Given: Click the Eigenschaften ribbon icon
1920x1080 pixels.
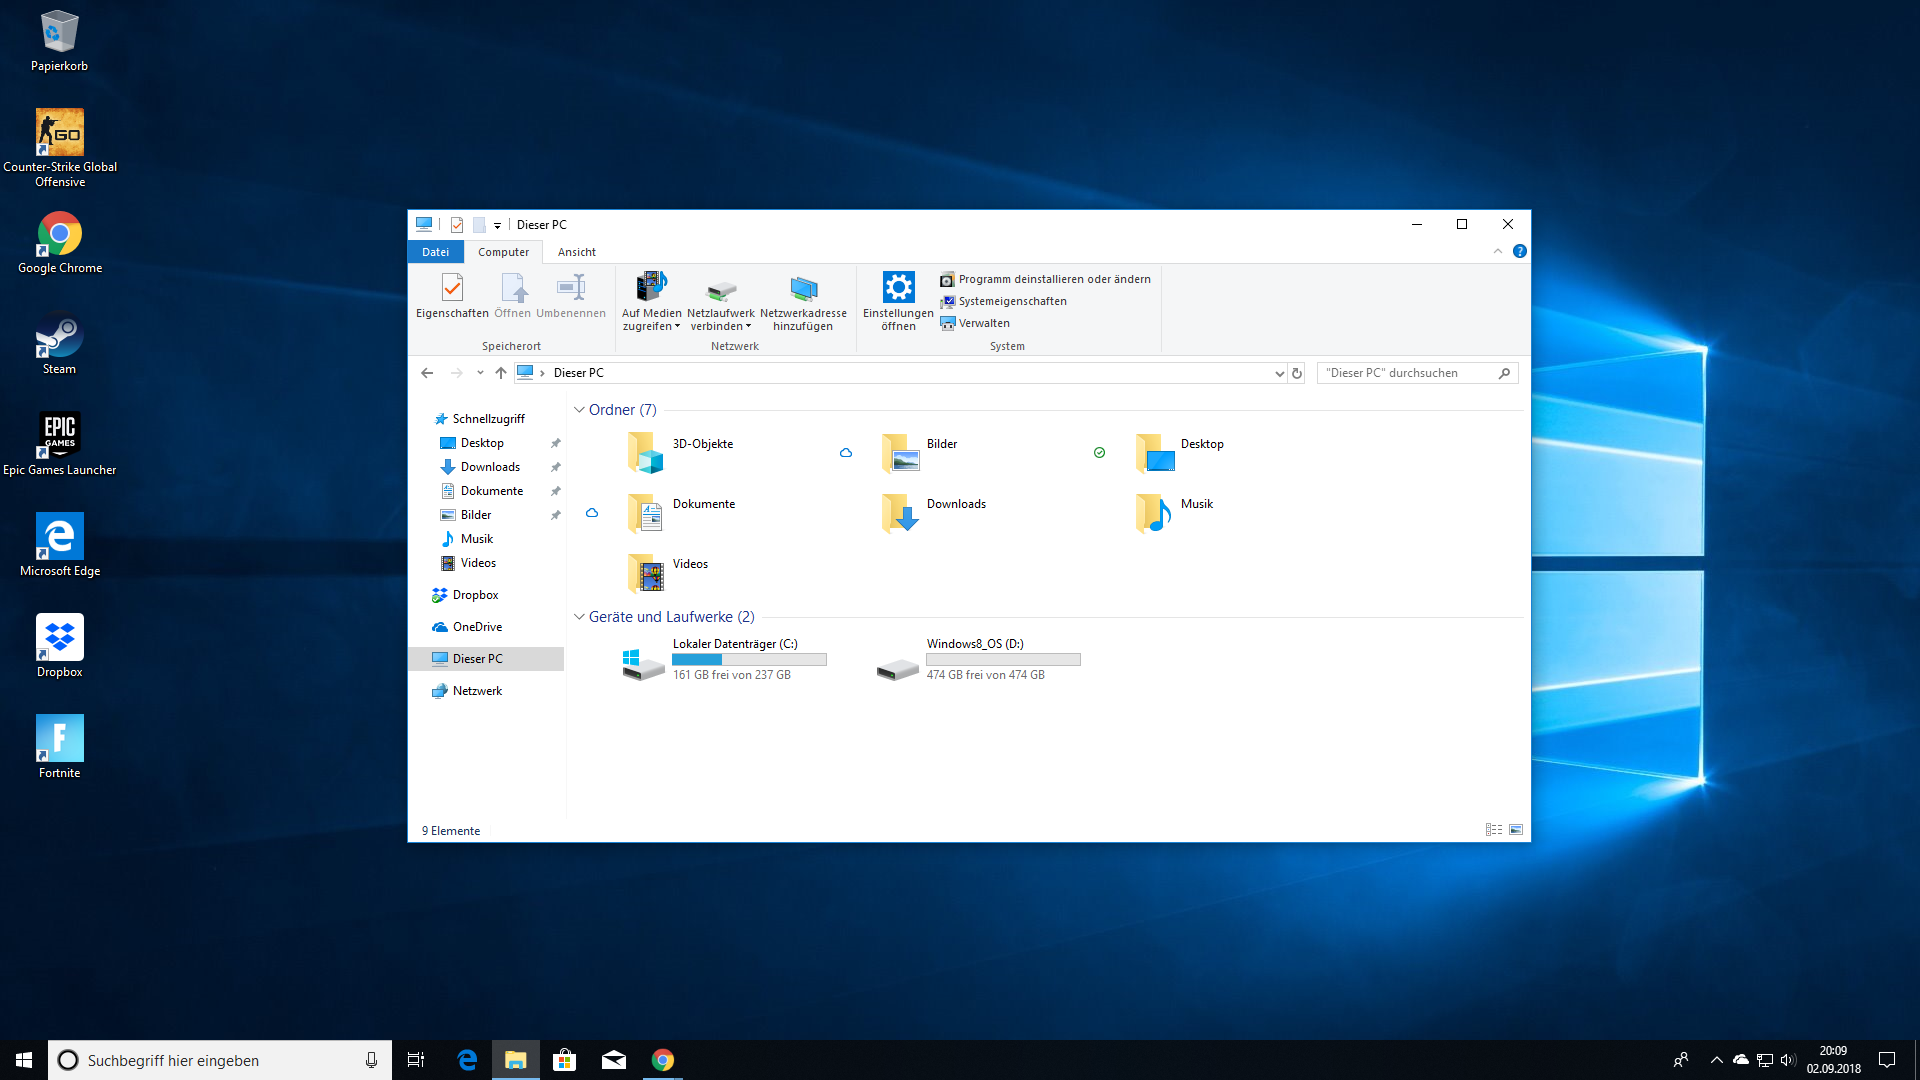Looking at the screenshot, I should [452, 289].
